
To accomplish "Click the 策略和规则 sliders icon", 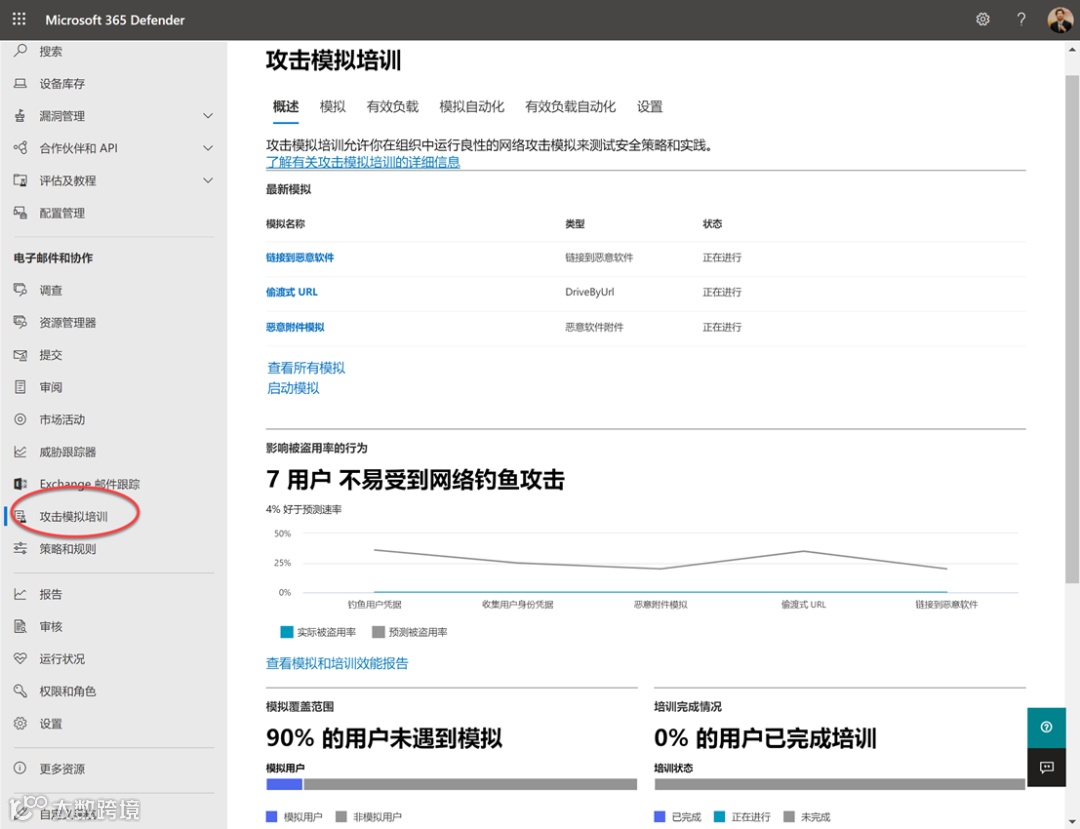I will 21,549.
